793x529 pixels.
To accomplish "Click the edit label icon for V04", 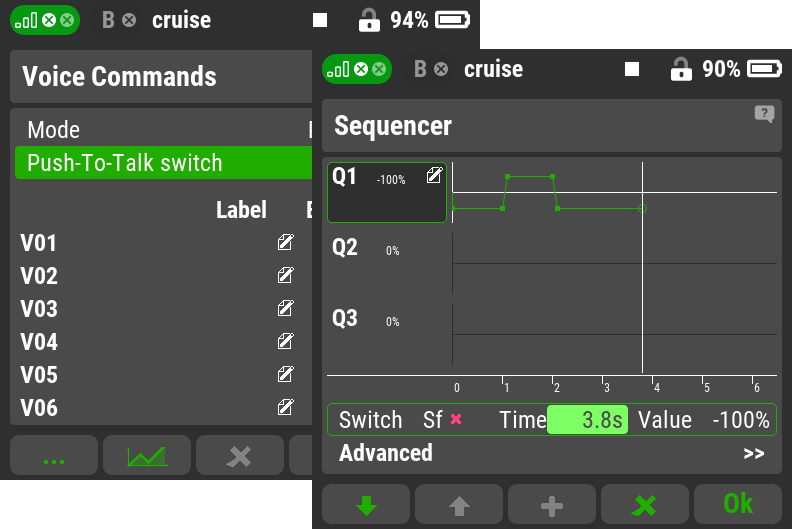I will pos(285,342).
